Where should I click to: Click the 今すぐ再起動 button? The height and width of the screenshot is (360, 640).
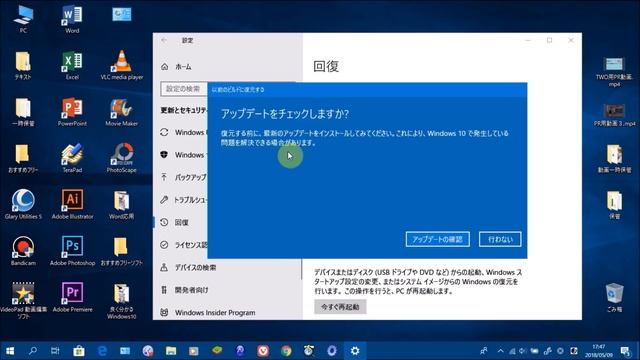coord(340,307)
